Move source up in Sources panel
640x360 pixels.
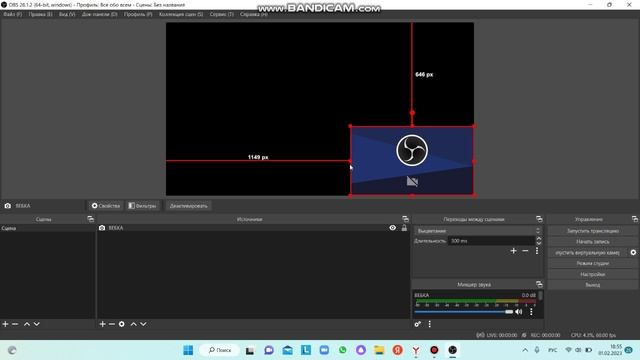133,324
